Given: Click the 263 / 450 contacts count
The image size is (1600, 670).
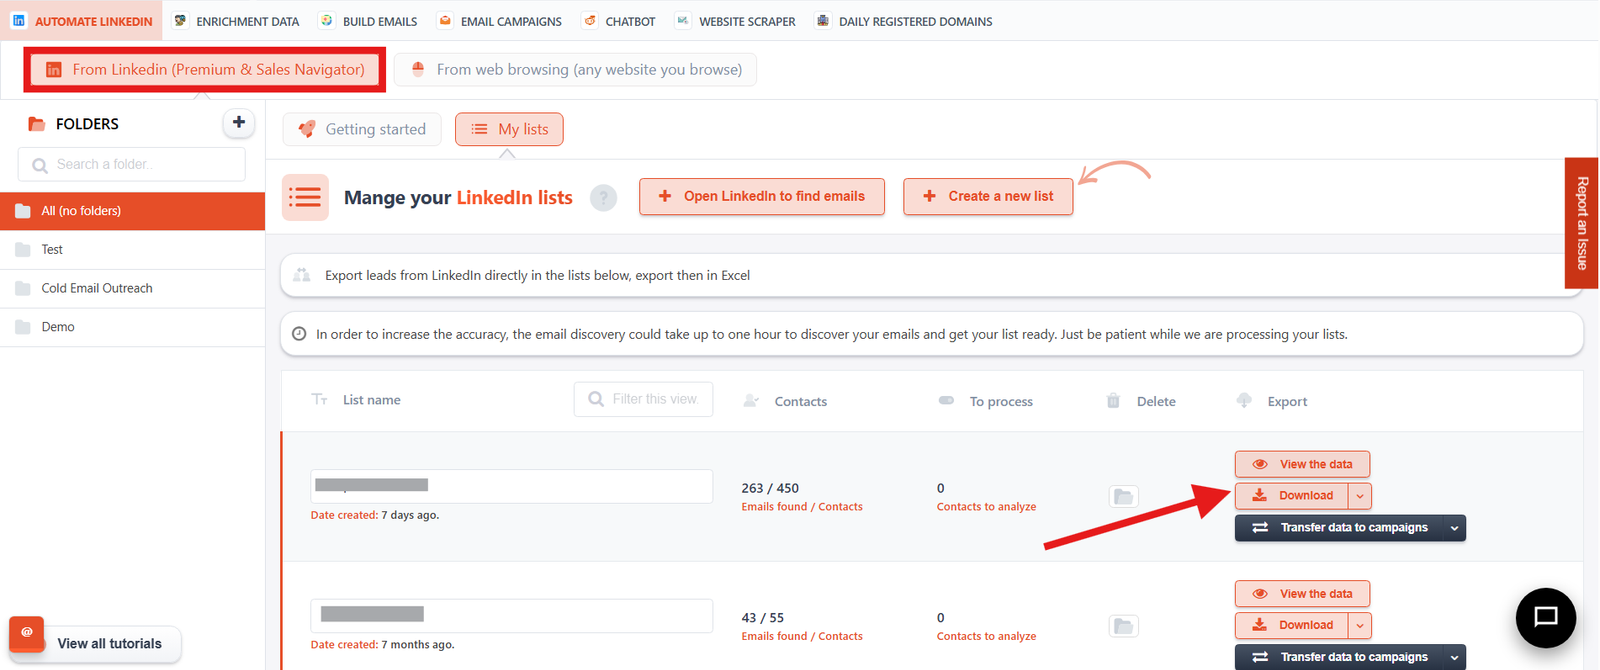Looking at the screenshot, I should tap(770, 488).
